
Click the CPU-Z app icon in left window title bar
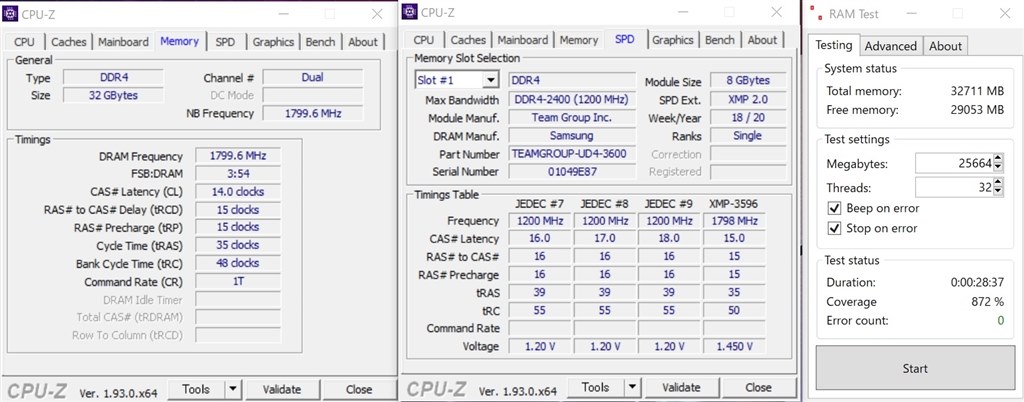10,13
